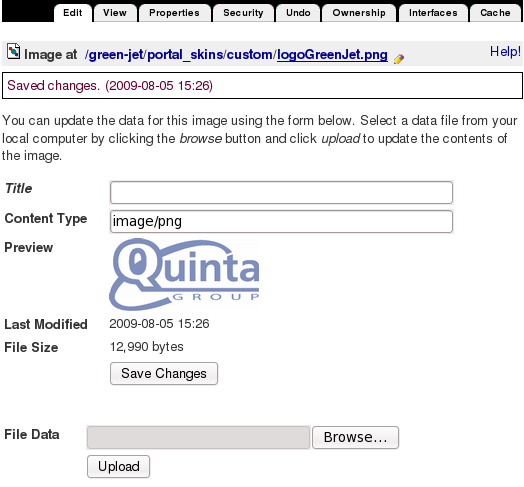Viewport: 524px width, 487px height.
Task: Click the pencil edit icon after logoGreenJet.png
Action: pos(399,58)
